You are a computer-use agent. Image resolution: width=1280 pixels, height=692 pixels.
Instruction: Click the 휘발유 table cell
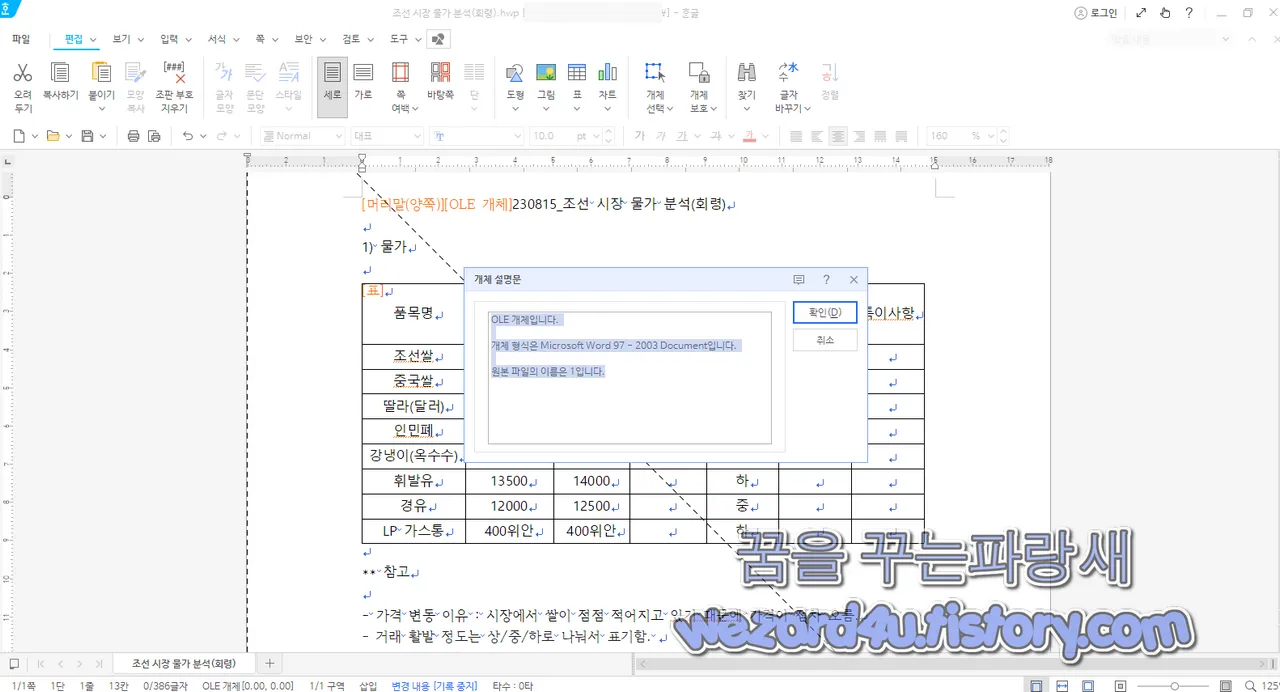tap(414, 481)
